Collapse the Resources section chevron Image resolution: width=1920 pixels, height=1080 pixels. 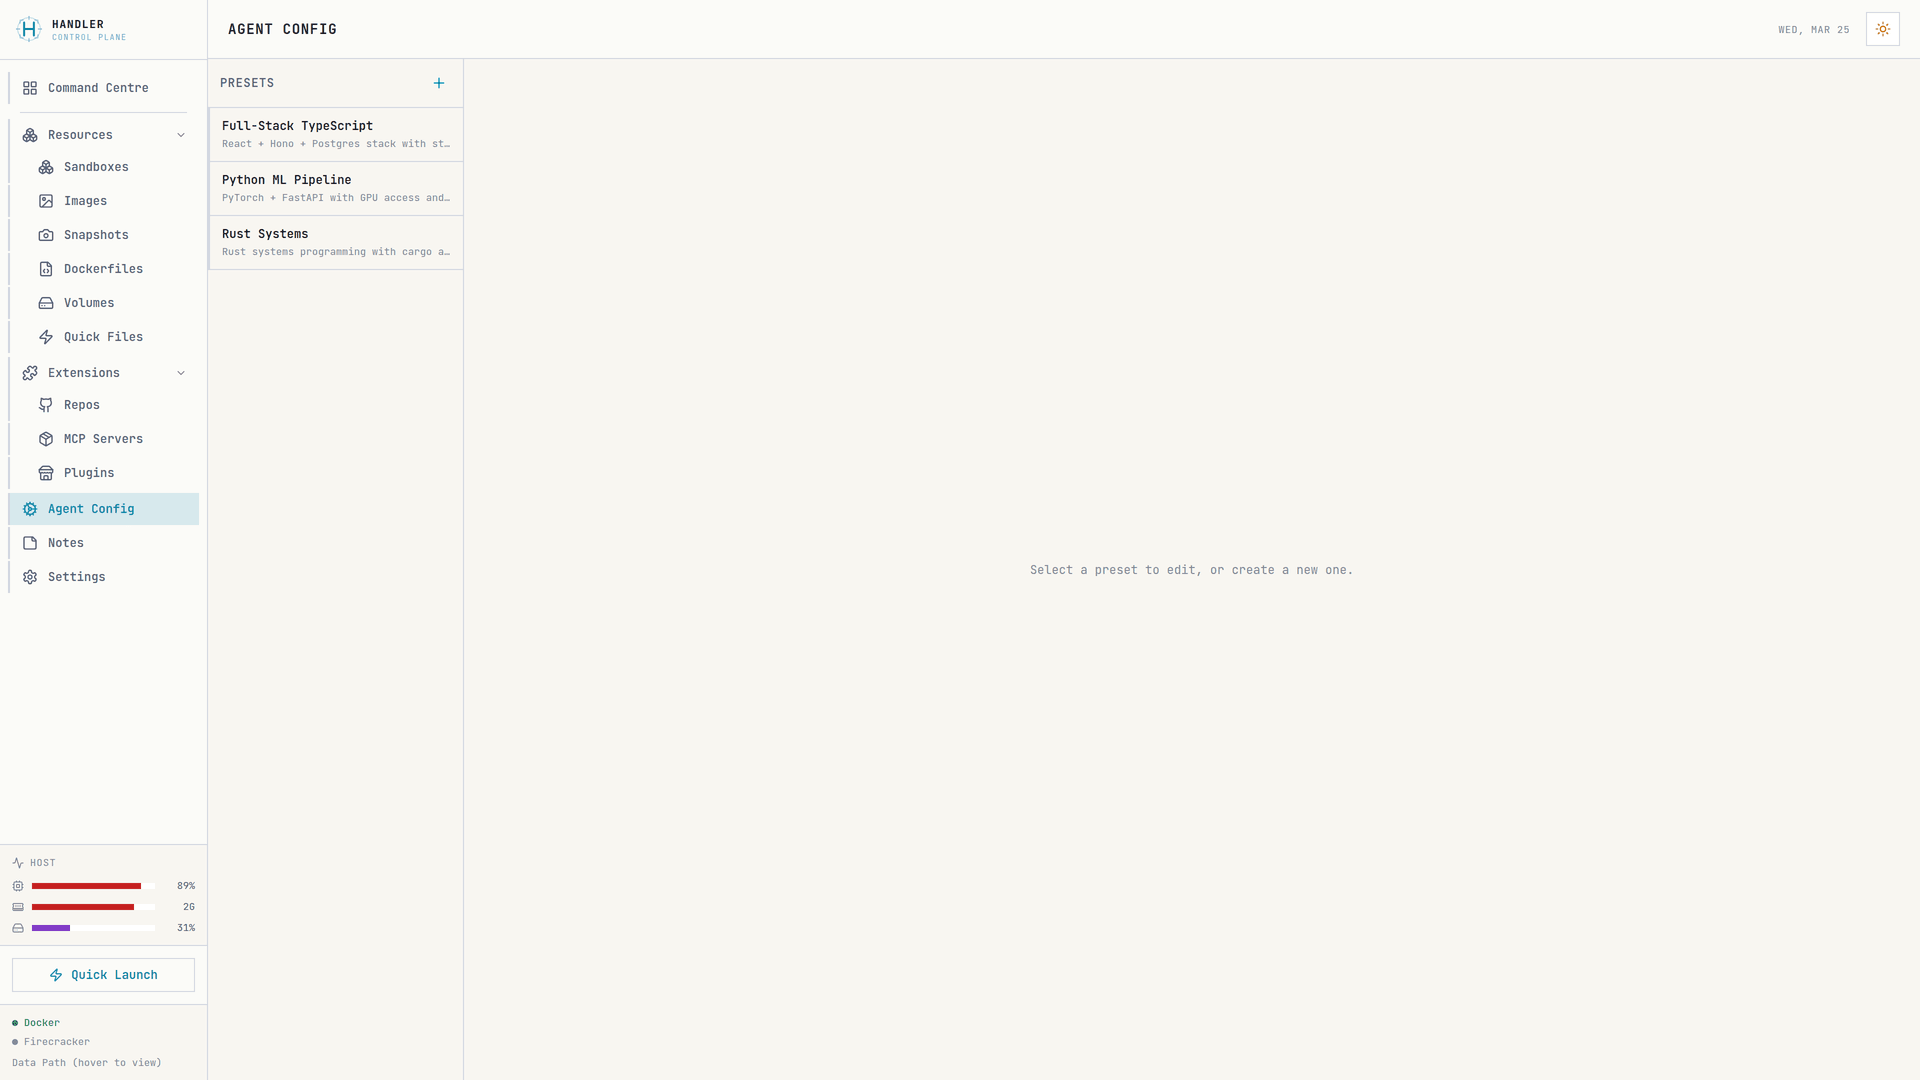coord(181,135)
